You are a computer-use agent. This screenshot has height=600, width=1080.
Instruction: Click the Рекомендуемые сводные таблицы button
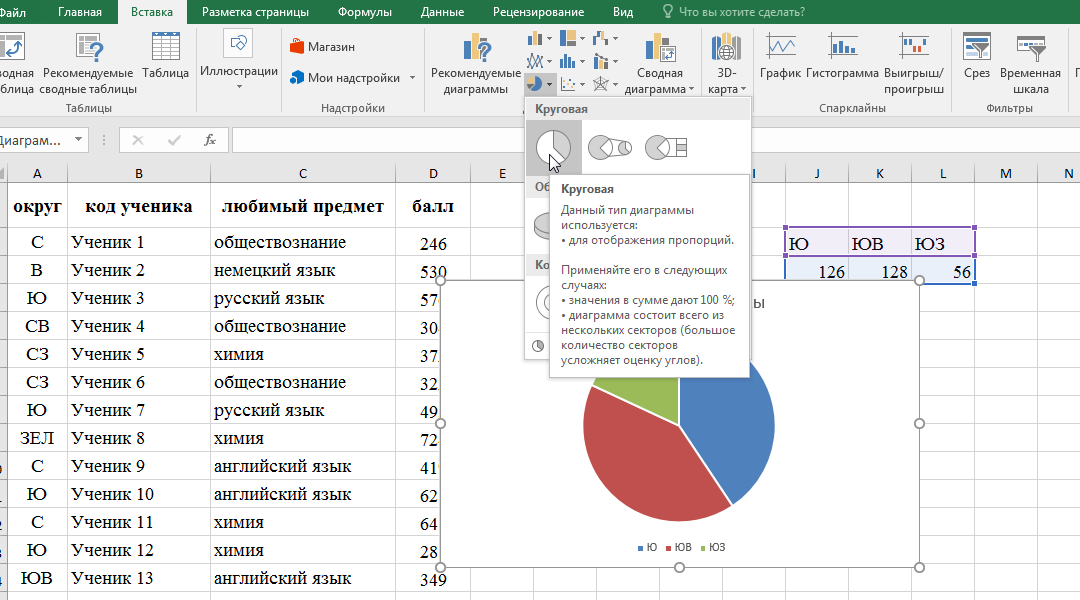point(88,63)
